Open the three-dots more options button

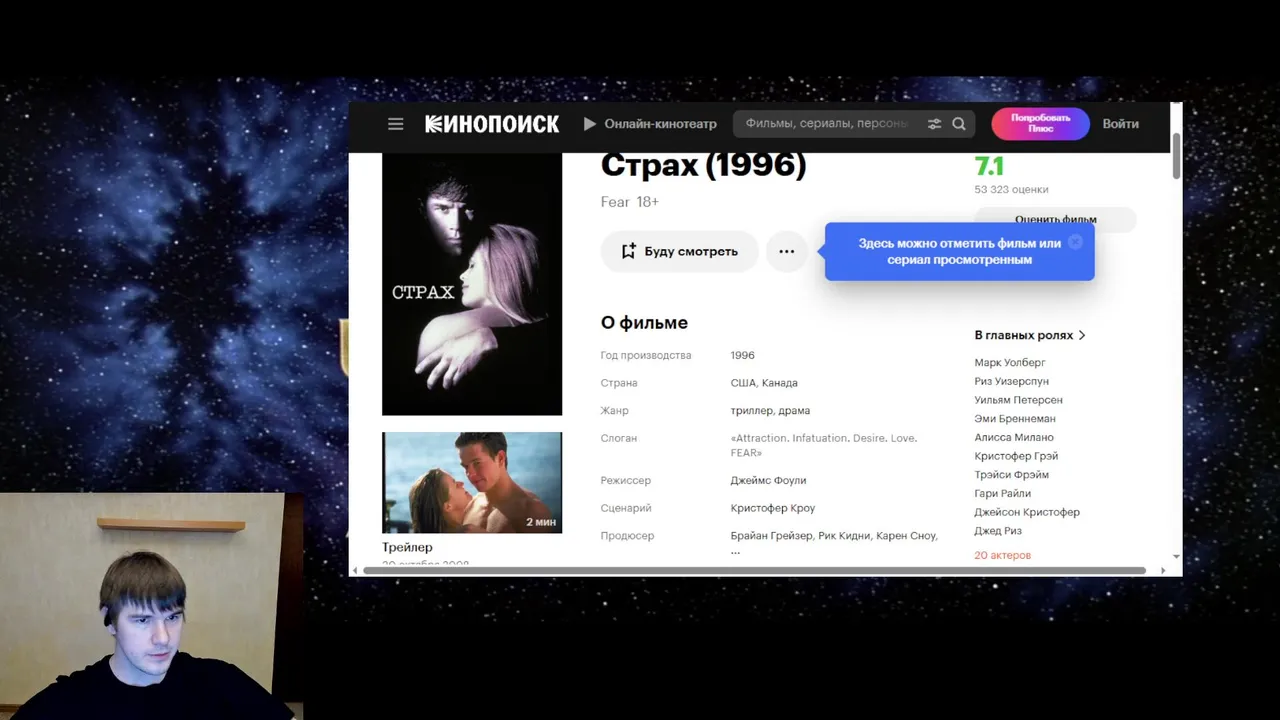pyautogui.click(x=786, y=251)
